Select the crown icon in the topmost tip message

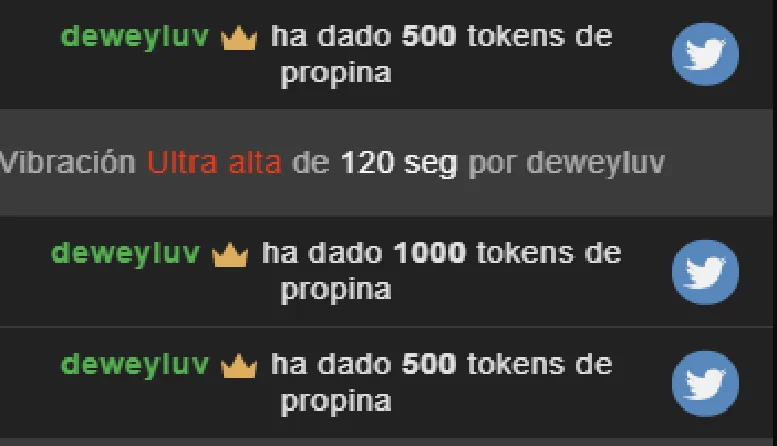[239, 38]
